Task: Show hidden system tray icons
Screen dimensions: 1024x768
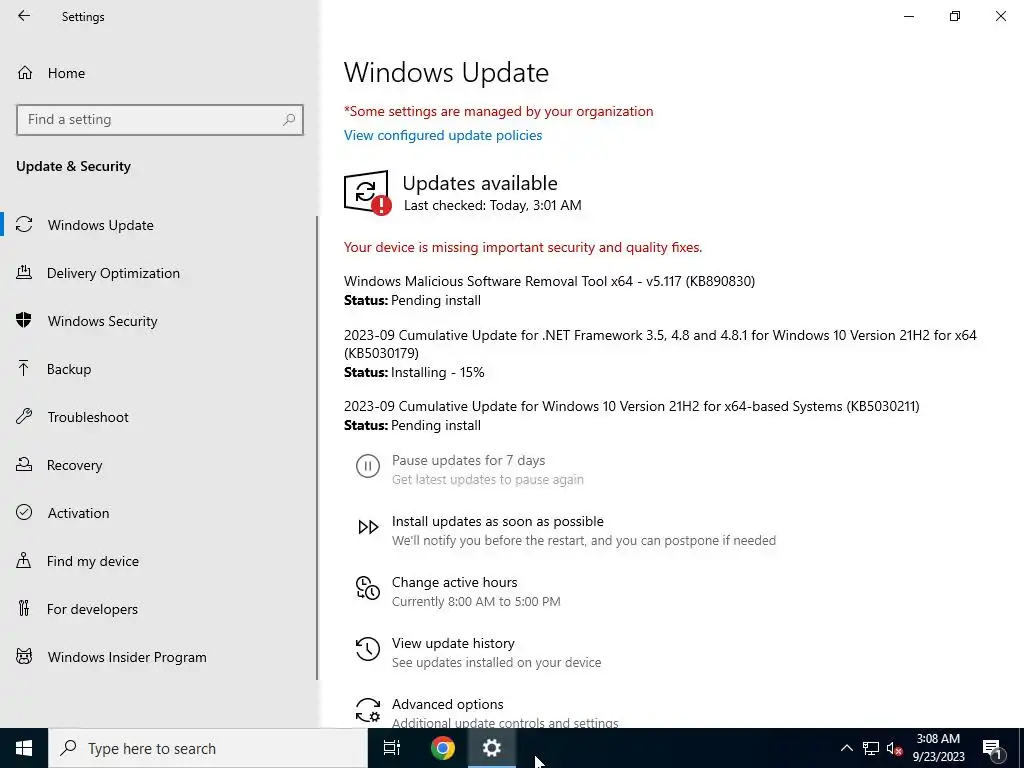Action: (846, 748)
